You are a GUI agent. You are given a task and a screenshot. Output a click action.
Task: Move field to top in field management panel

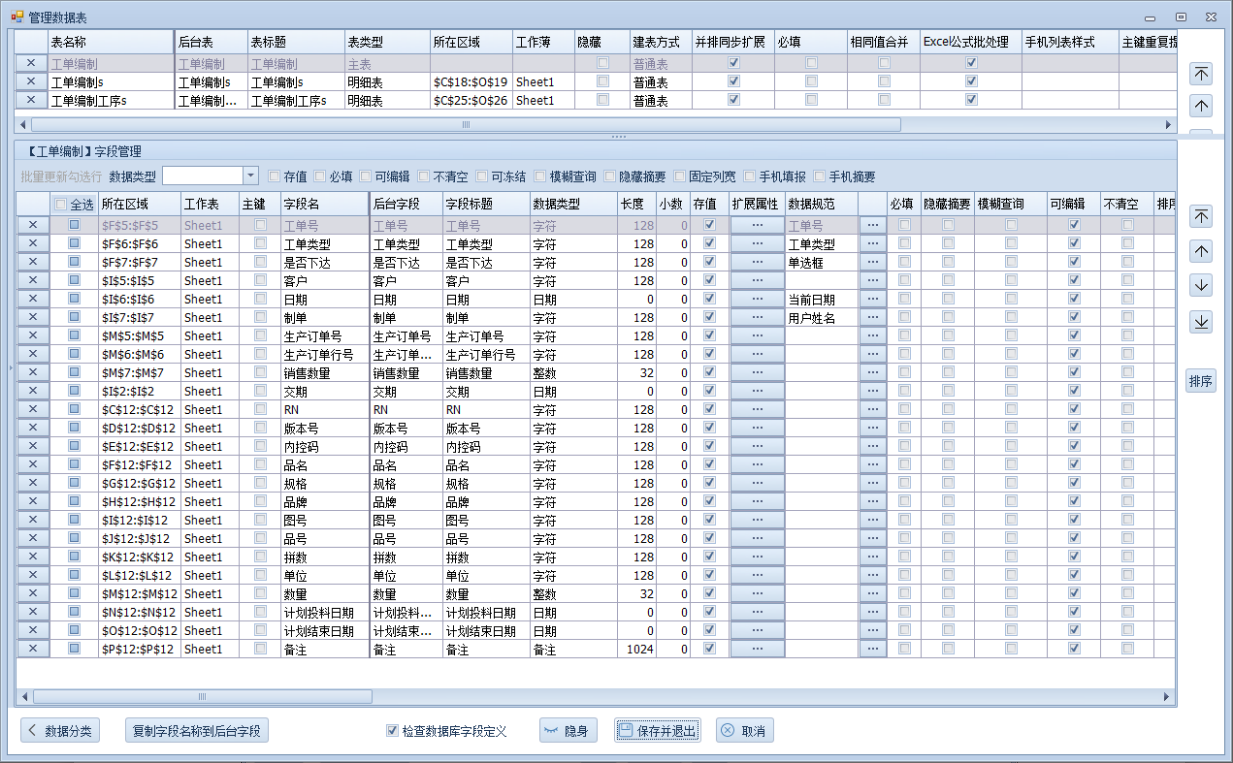1201,216
